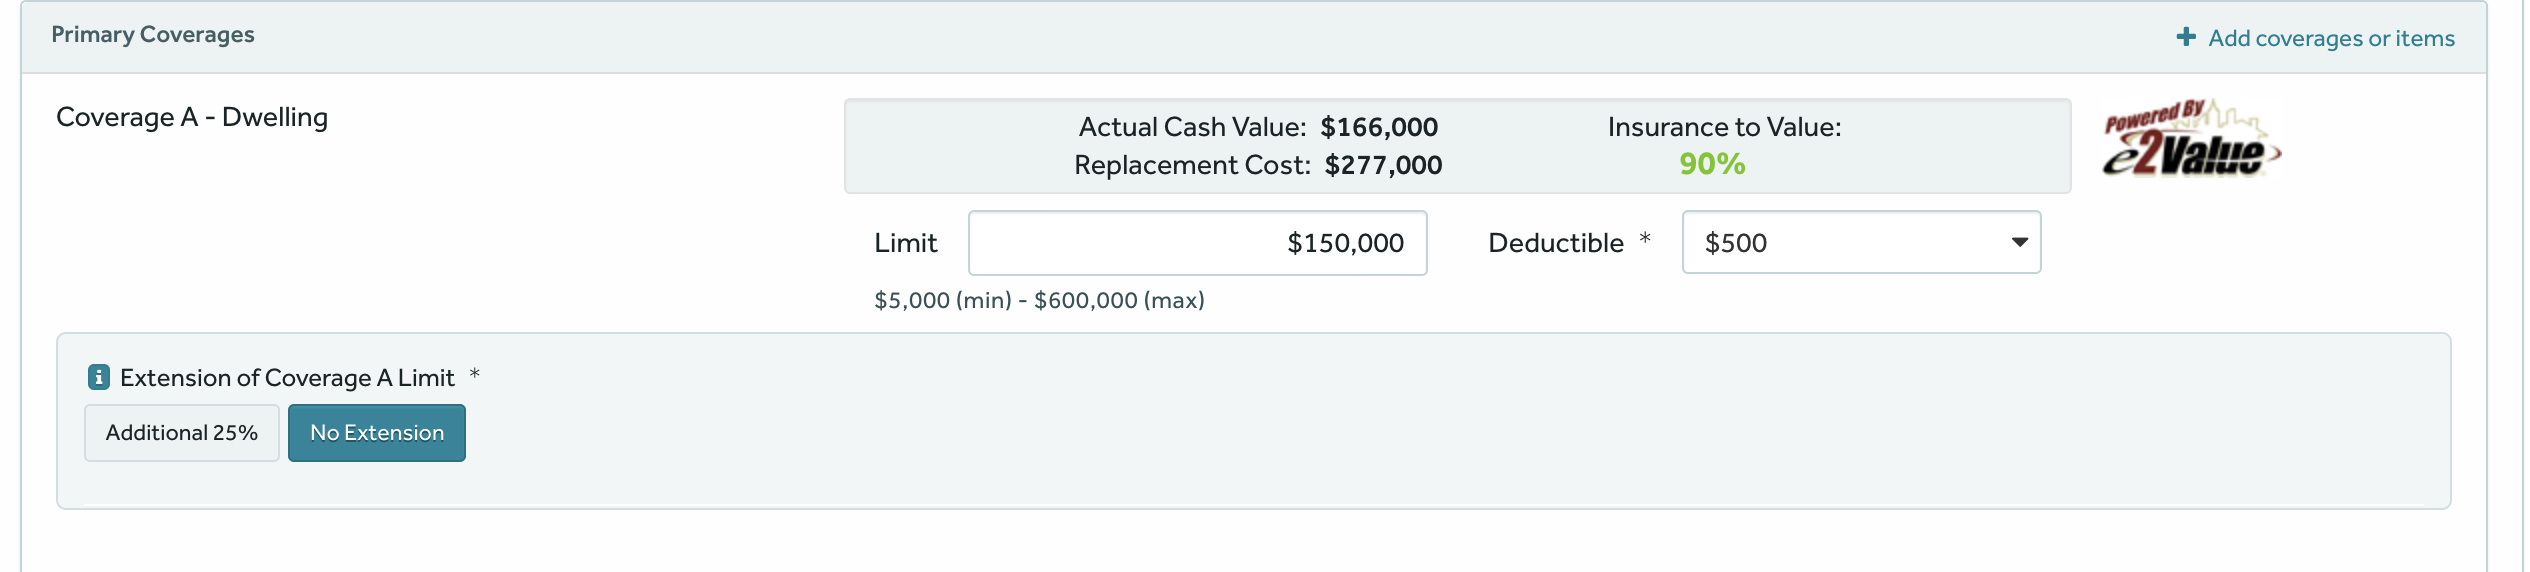
Task: Click the Limit label text
Action: coord(905,243)
